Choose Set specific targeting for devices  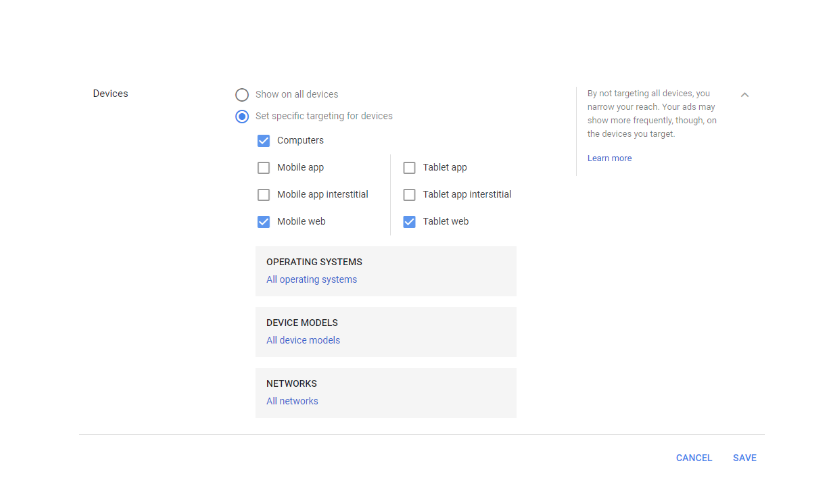tap(242, 116)
